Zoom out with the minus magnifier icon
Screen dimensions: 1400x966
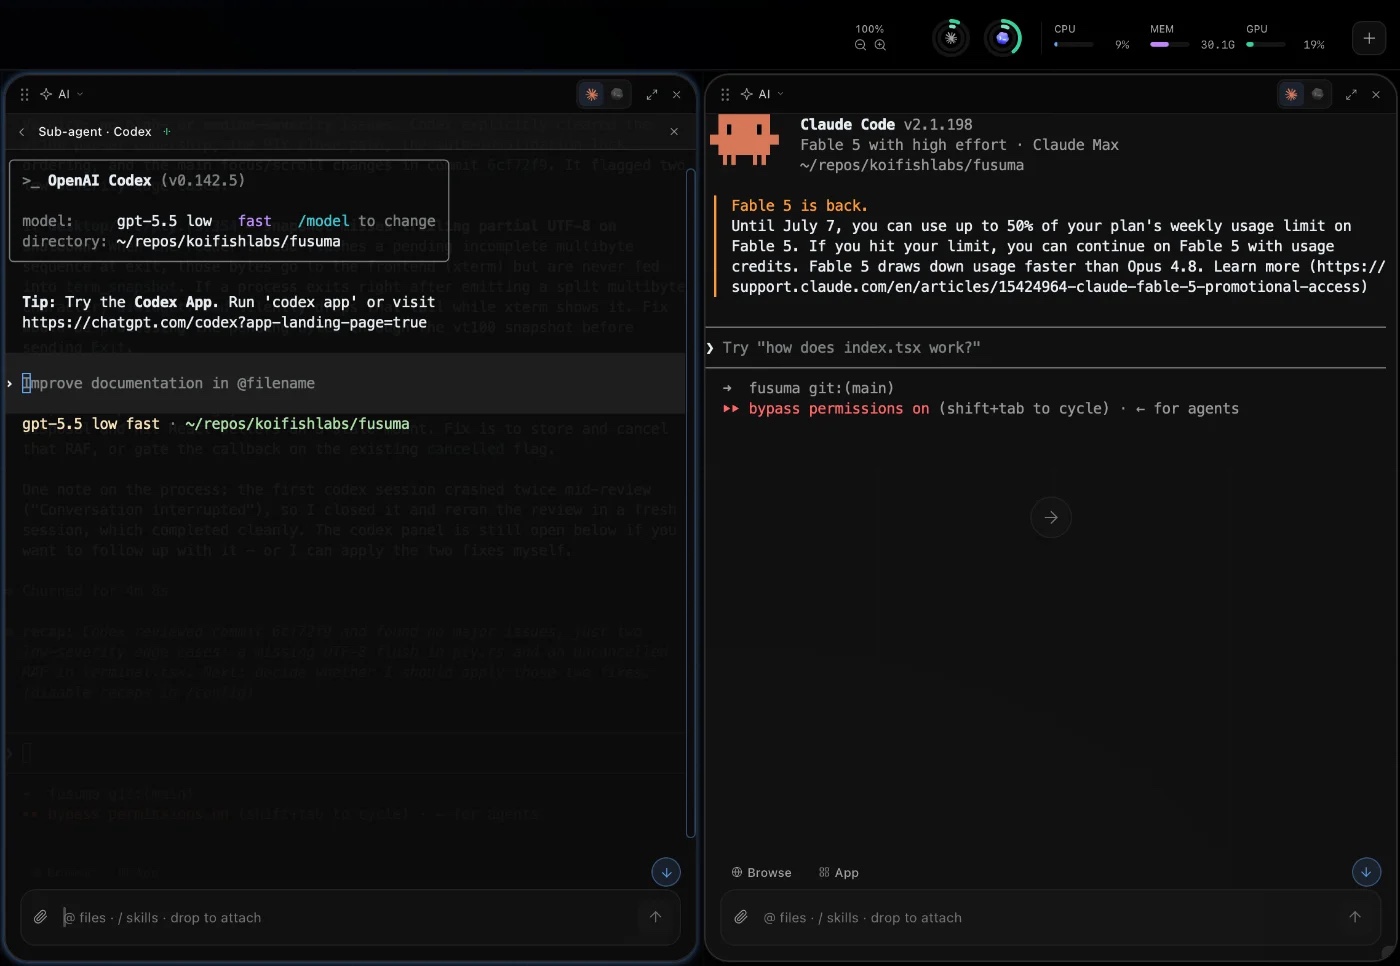click(x=860, y=45)
